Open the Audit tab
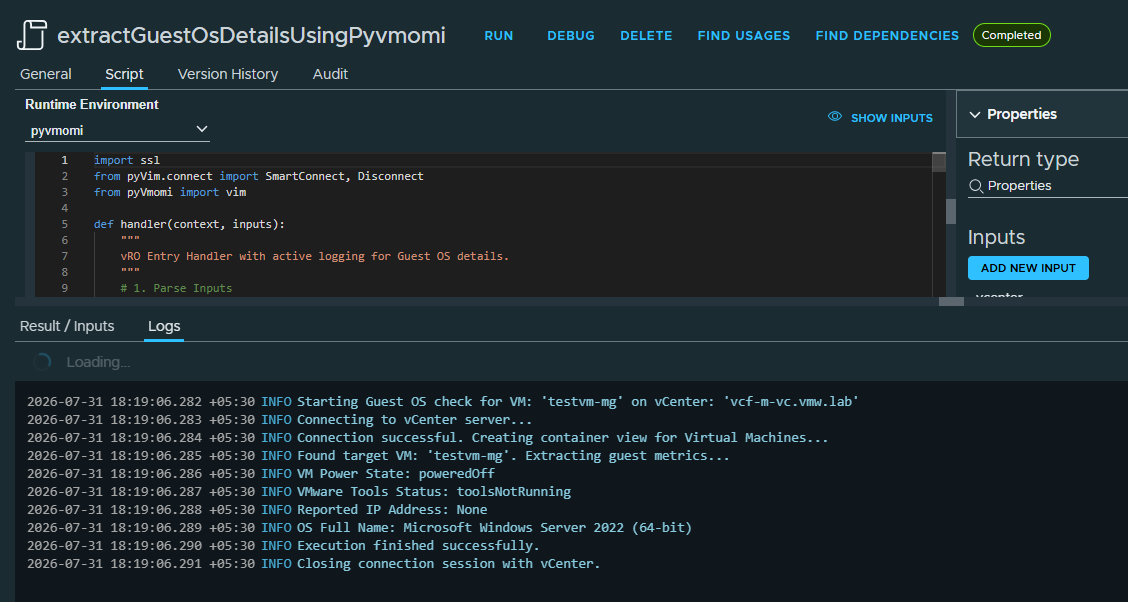 pos(330,74)
